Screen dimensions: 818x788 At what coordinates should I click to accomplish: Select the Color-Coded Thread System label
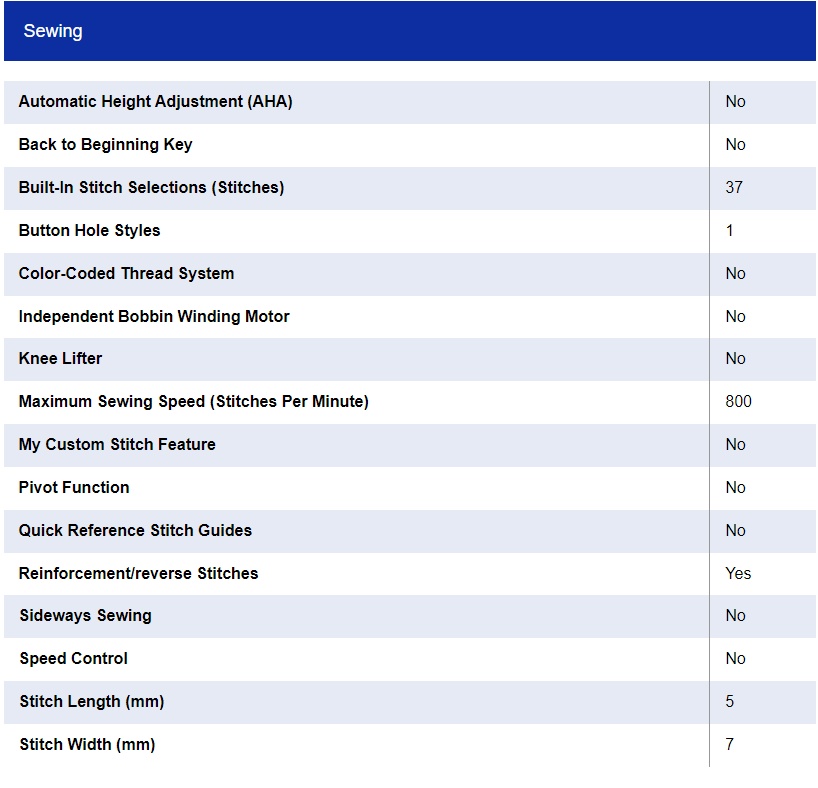pyautogui.click(x=126, y=274)
